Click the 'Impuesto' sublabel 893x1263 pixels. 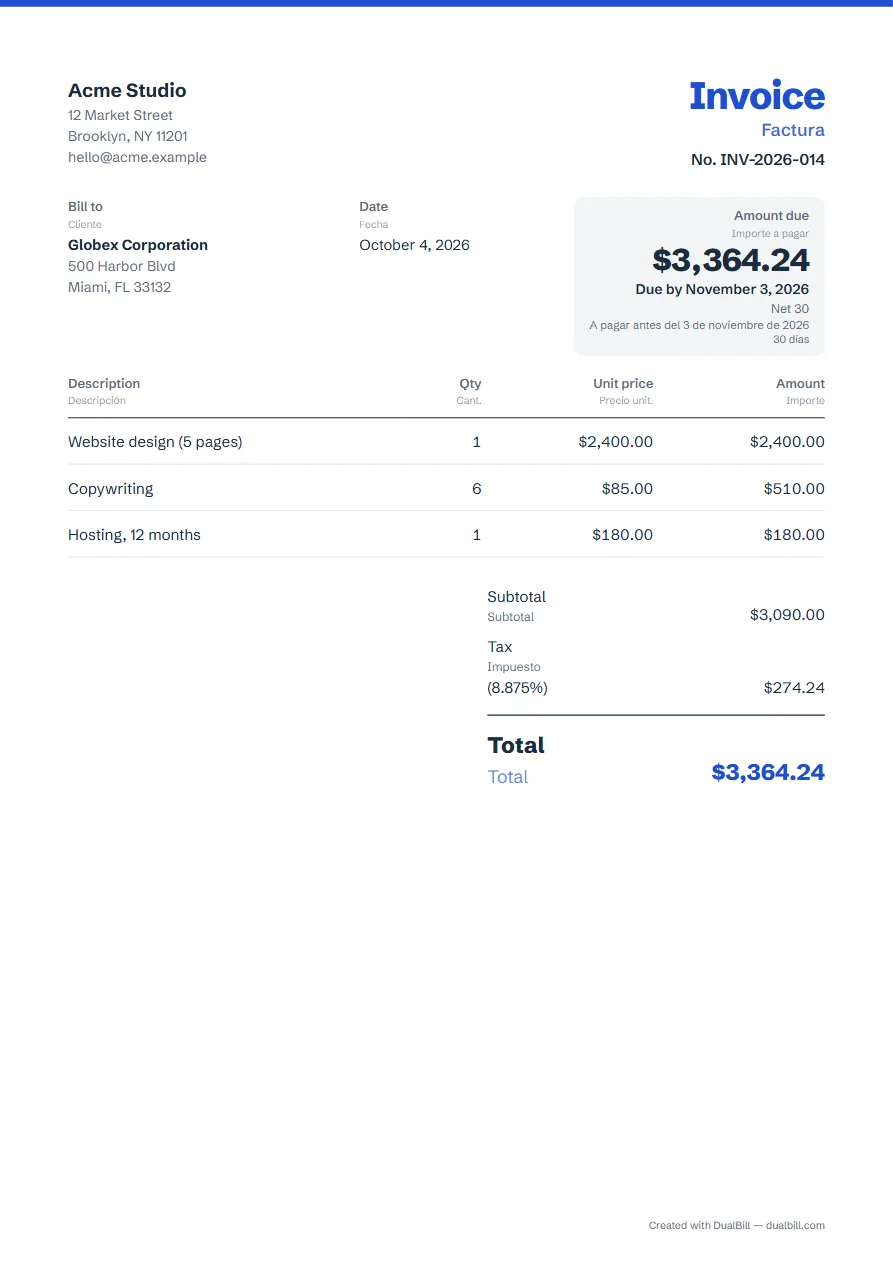coord(514,667)
